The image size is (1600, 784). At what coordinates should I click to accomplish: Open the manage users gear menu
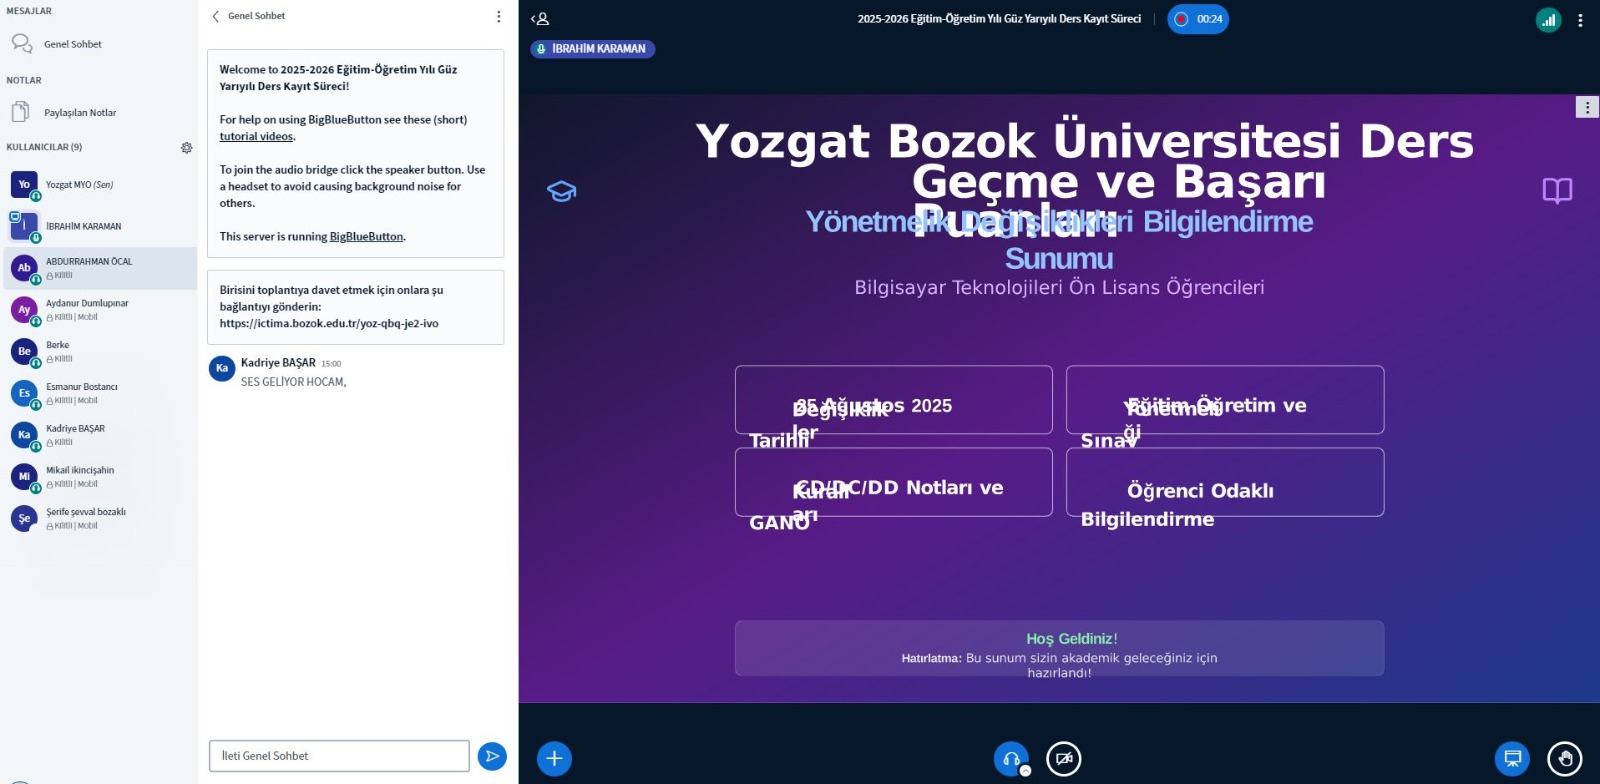[x=186, y=148]
